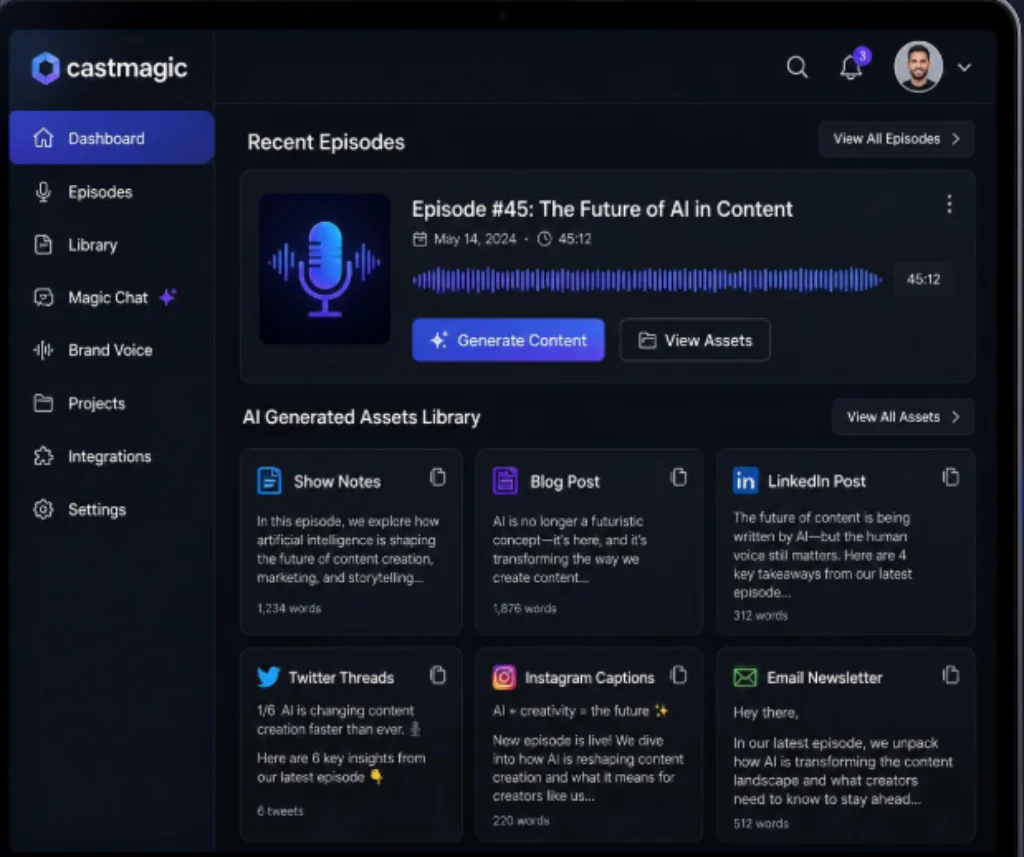
Task: Copy the Instagram Captions asset
Action: (x=679, y=675)
